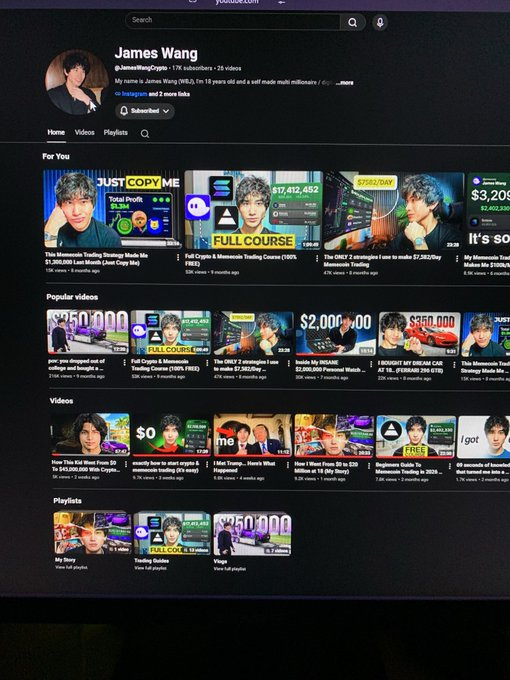Play the '$250,000' Popular videos thumbnail
This screenshot has height=680, width=510.
tap(88, 332)
